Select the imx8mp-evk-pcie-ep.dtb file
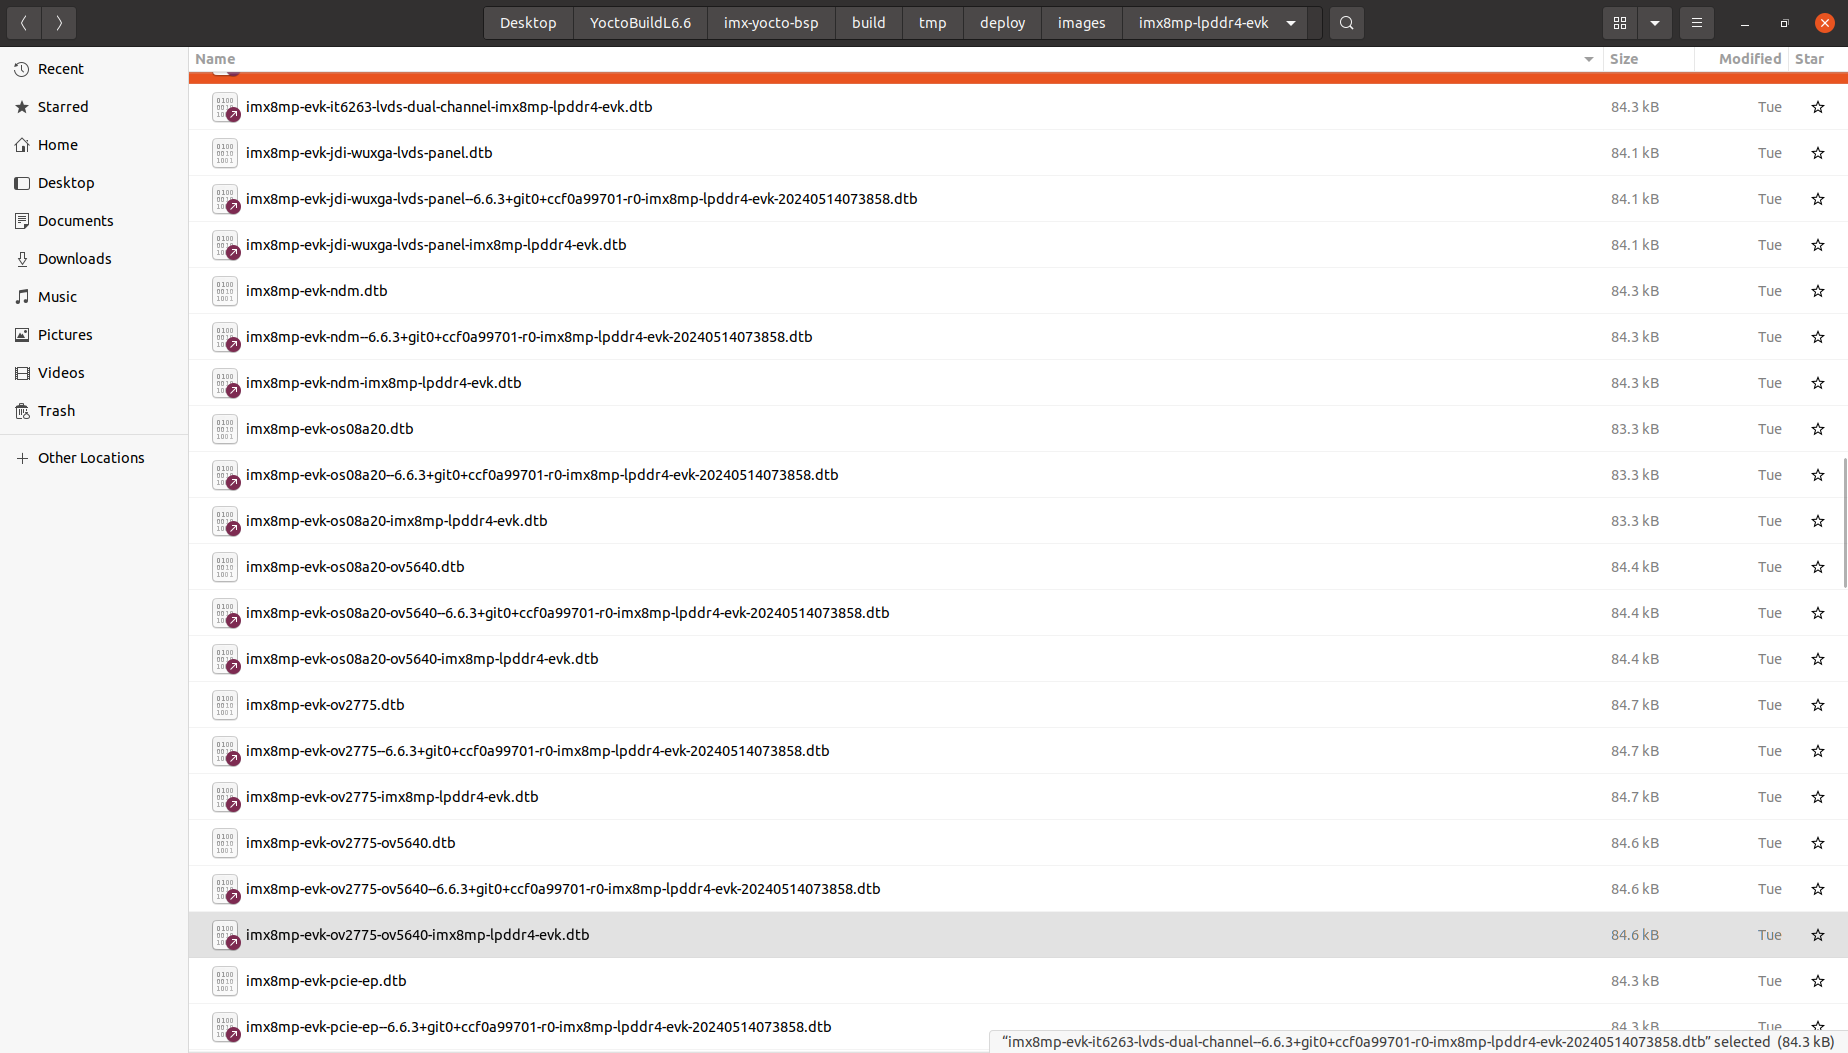This screenshot has width=1848, height=1053. click(x=326, y=981)
